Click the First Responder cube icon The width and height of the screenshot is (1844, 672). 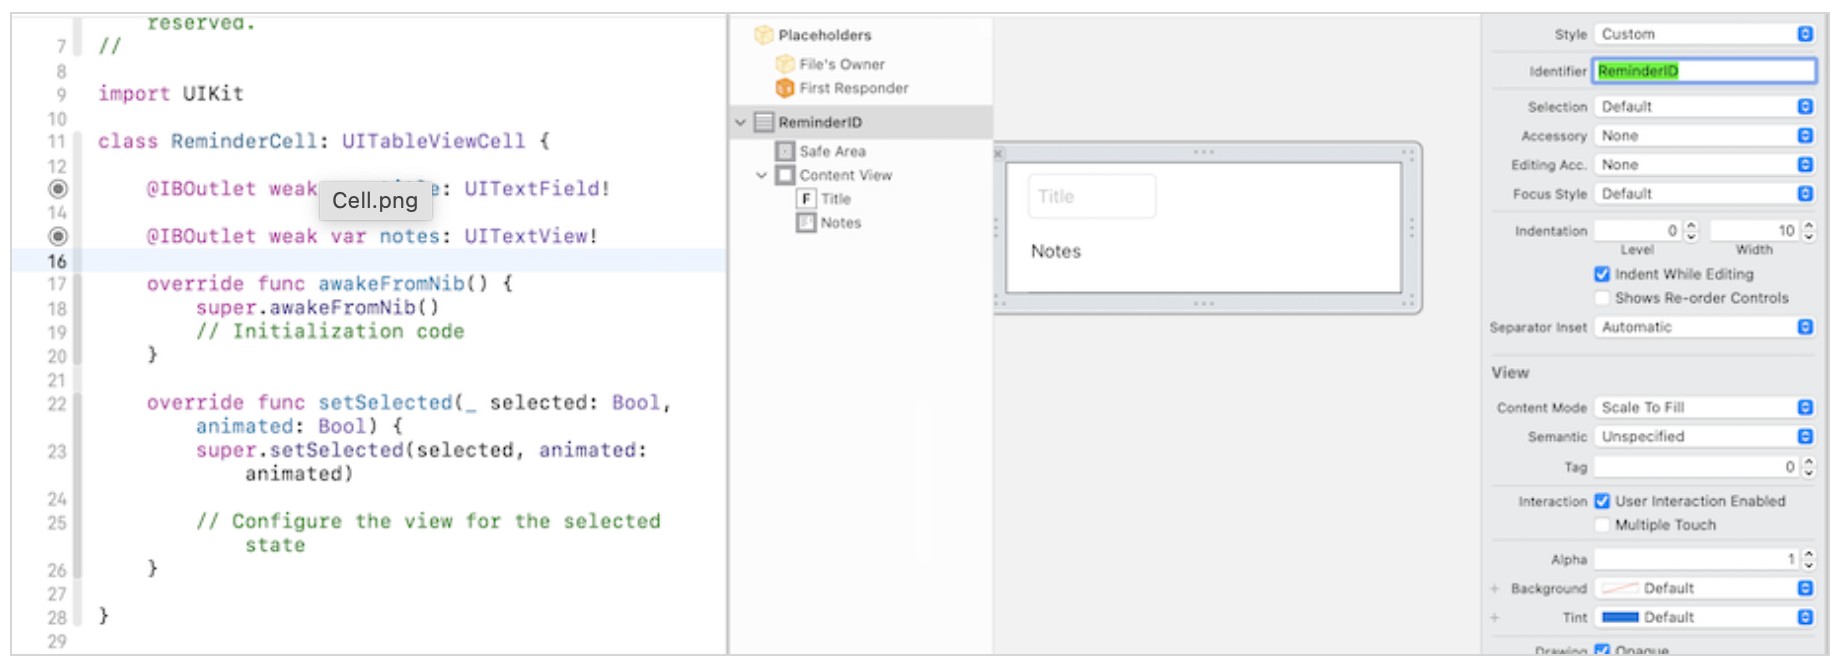pos(785,88)
